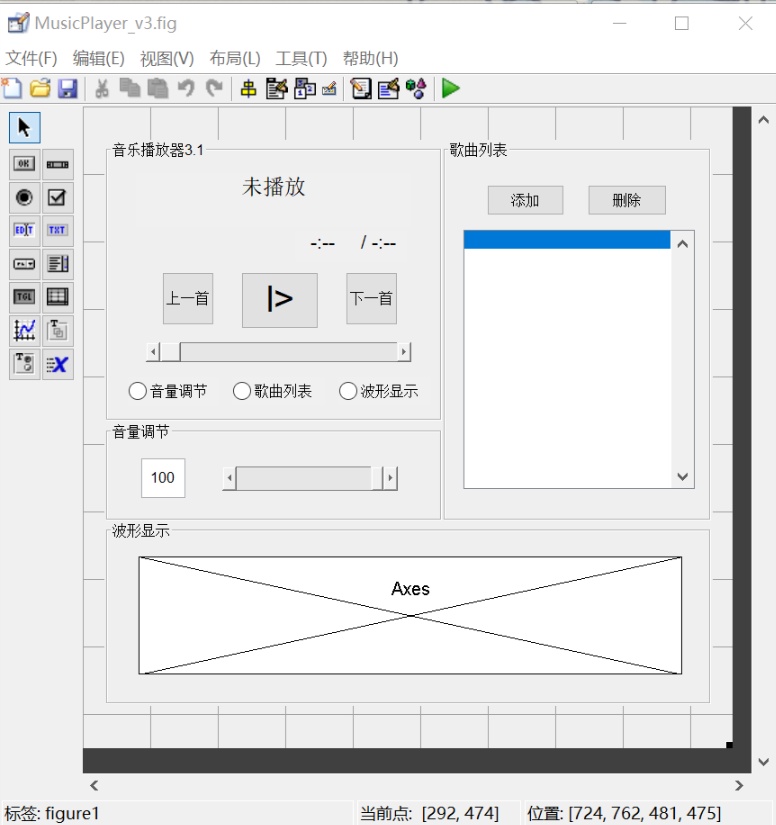Click the Paste clipboard icon
776x825 pixels.
pyautogui.click(x=157, y=88)
